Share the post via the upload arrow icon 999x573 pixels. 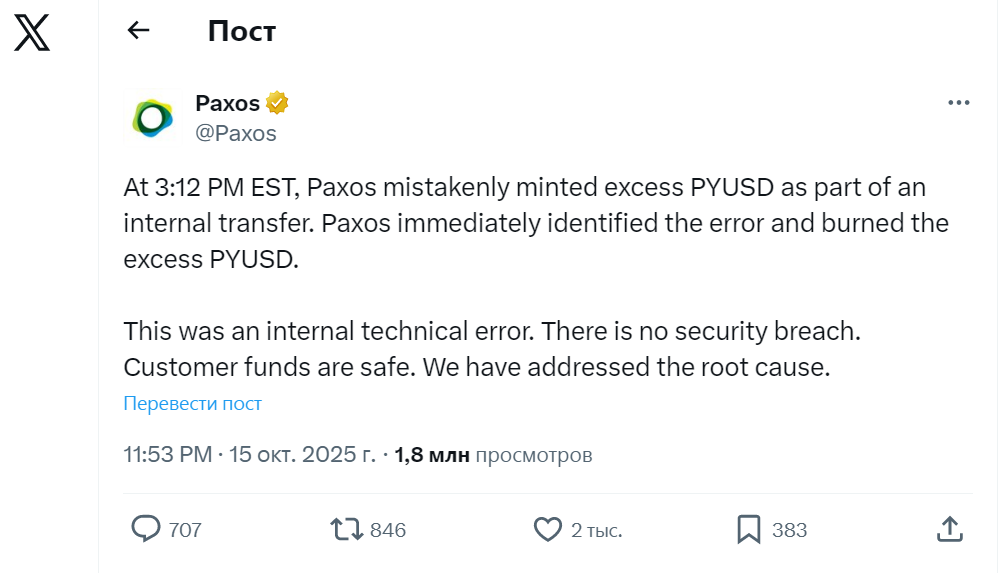click(x=949, y=529)
